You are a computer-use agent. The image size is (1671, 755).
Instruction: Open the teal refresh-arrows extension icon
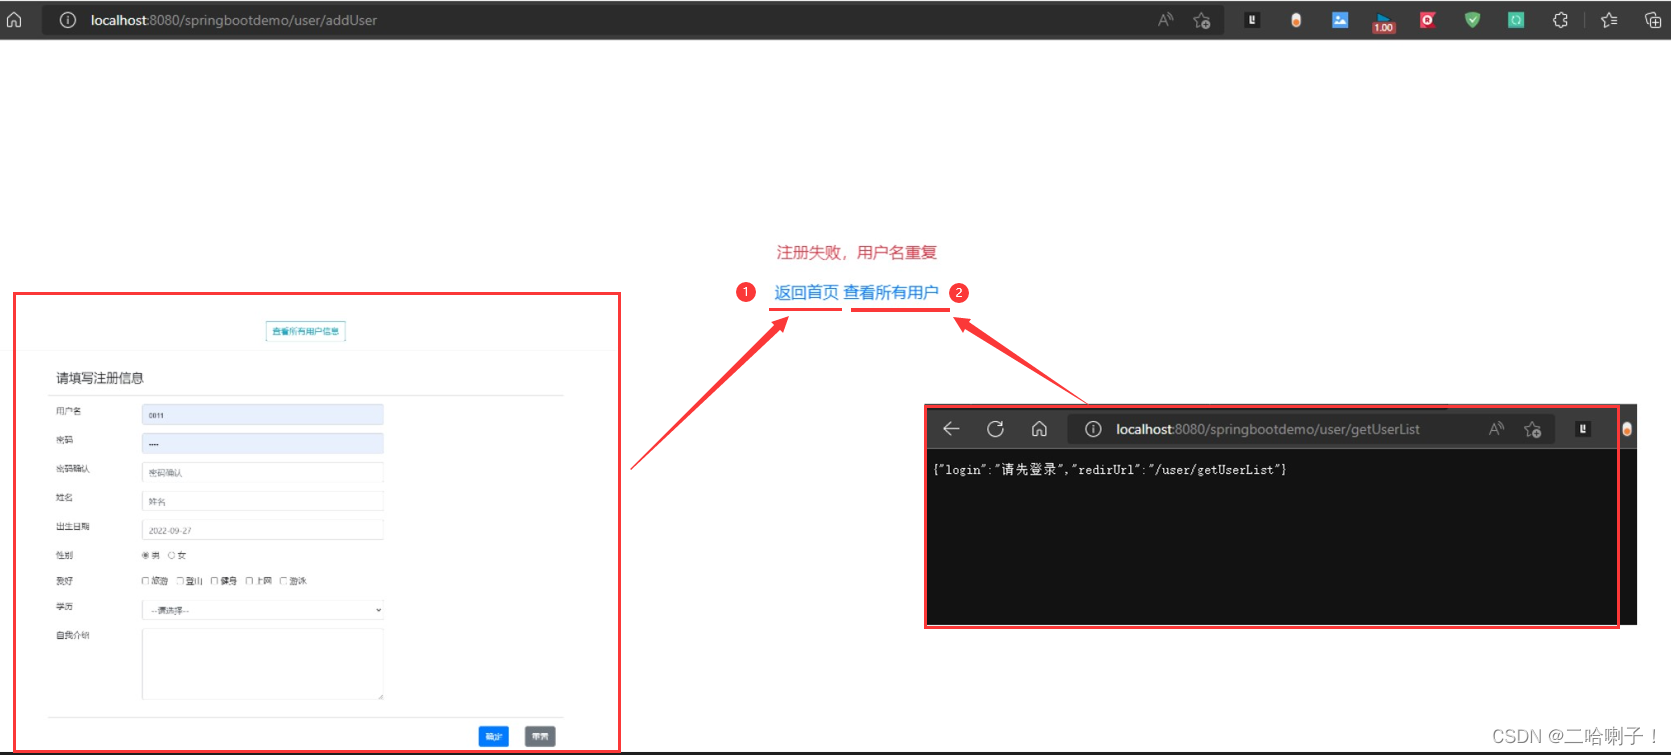pyautogui.click(x=1516, y=20)
